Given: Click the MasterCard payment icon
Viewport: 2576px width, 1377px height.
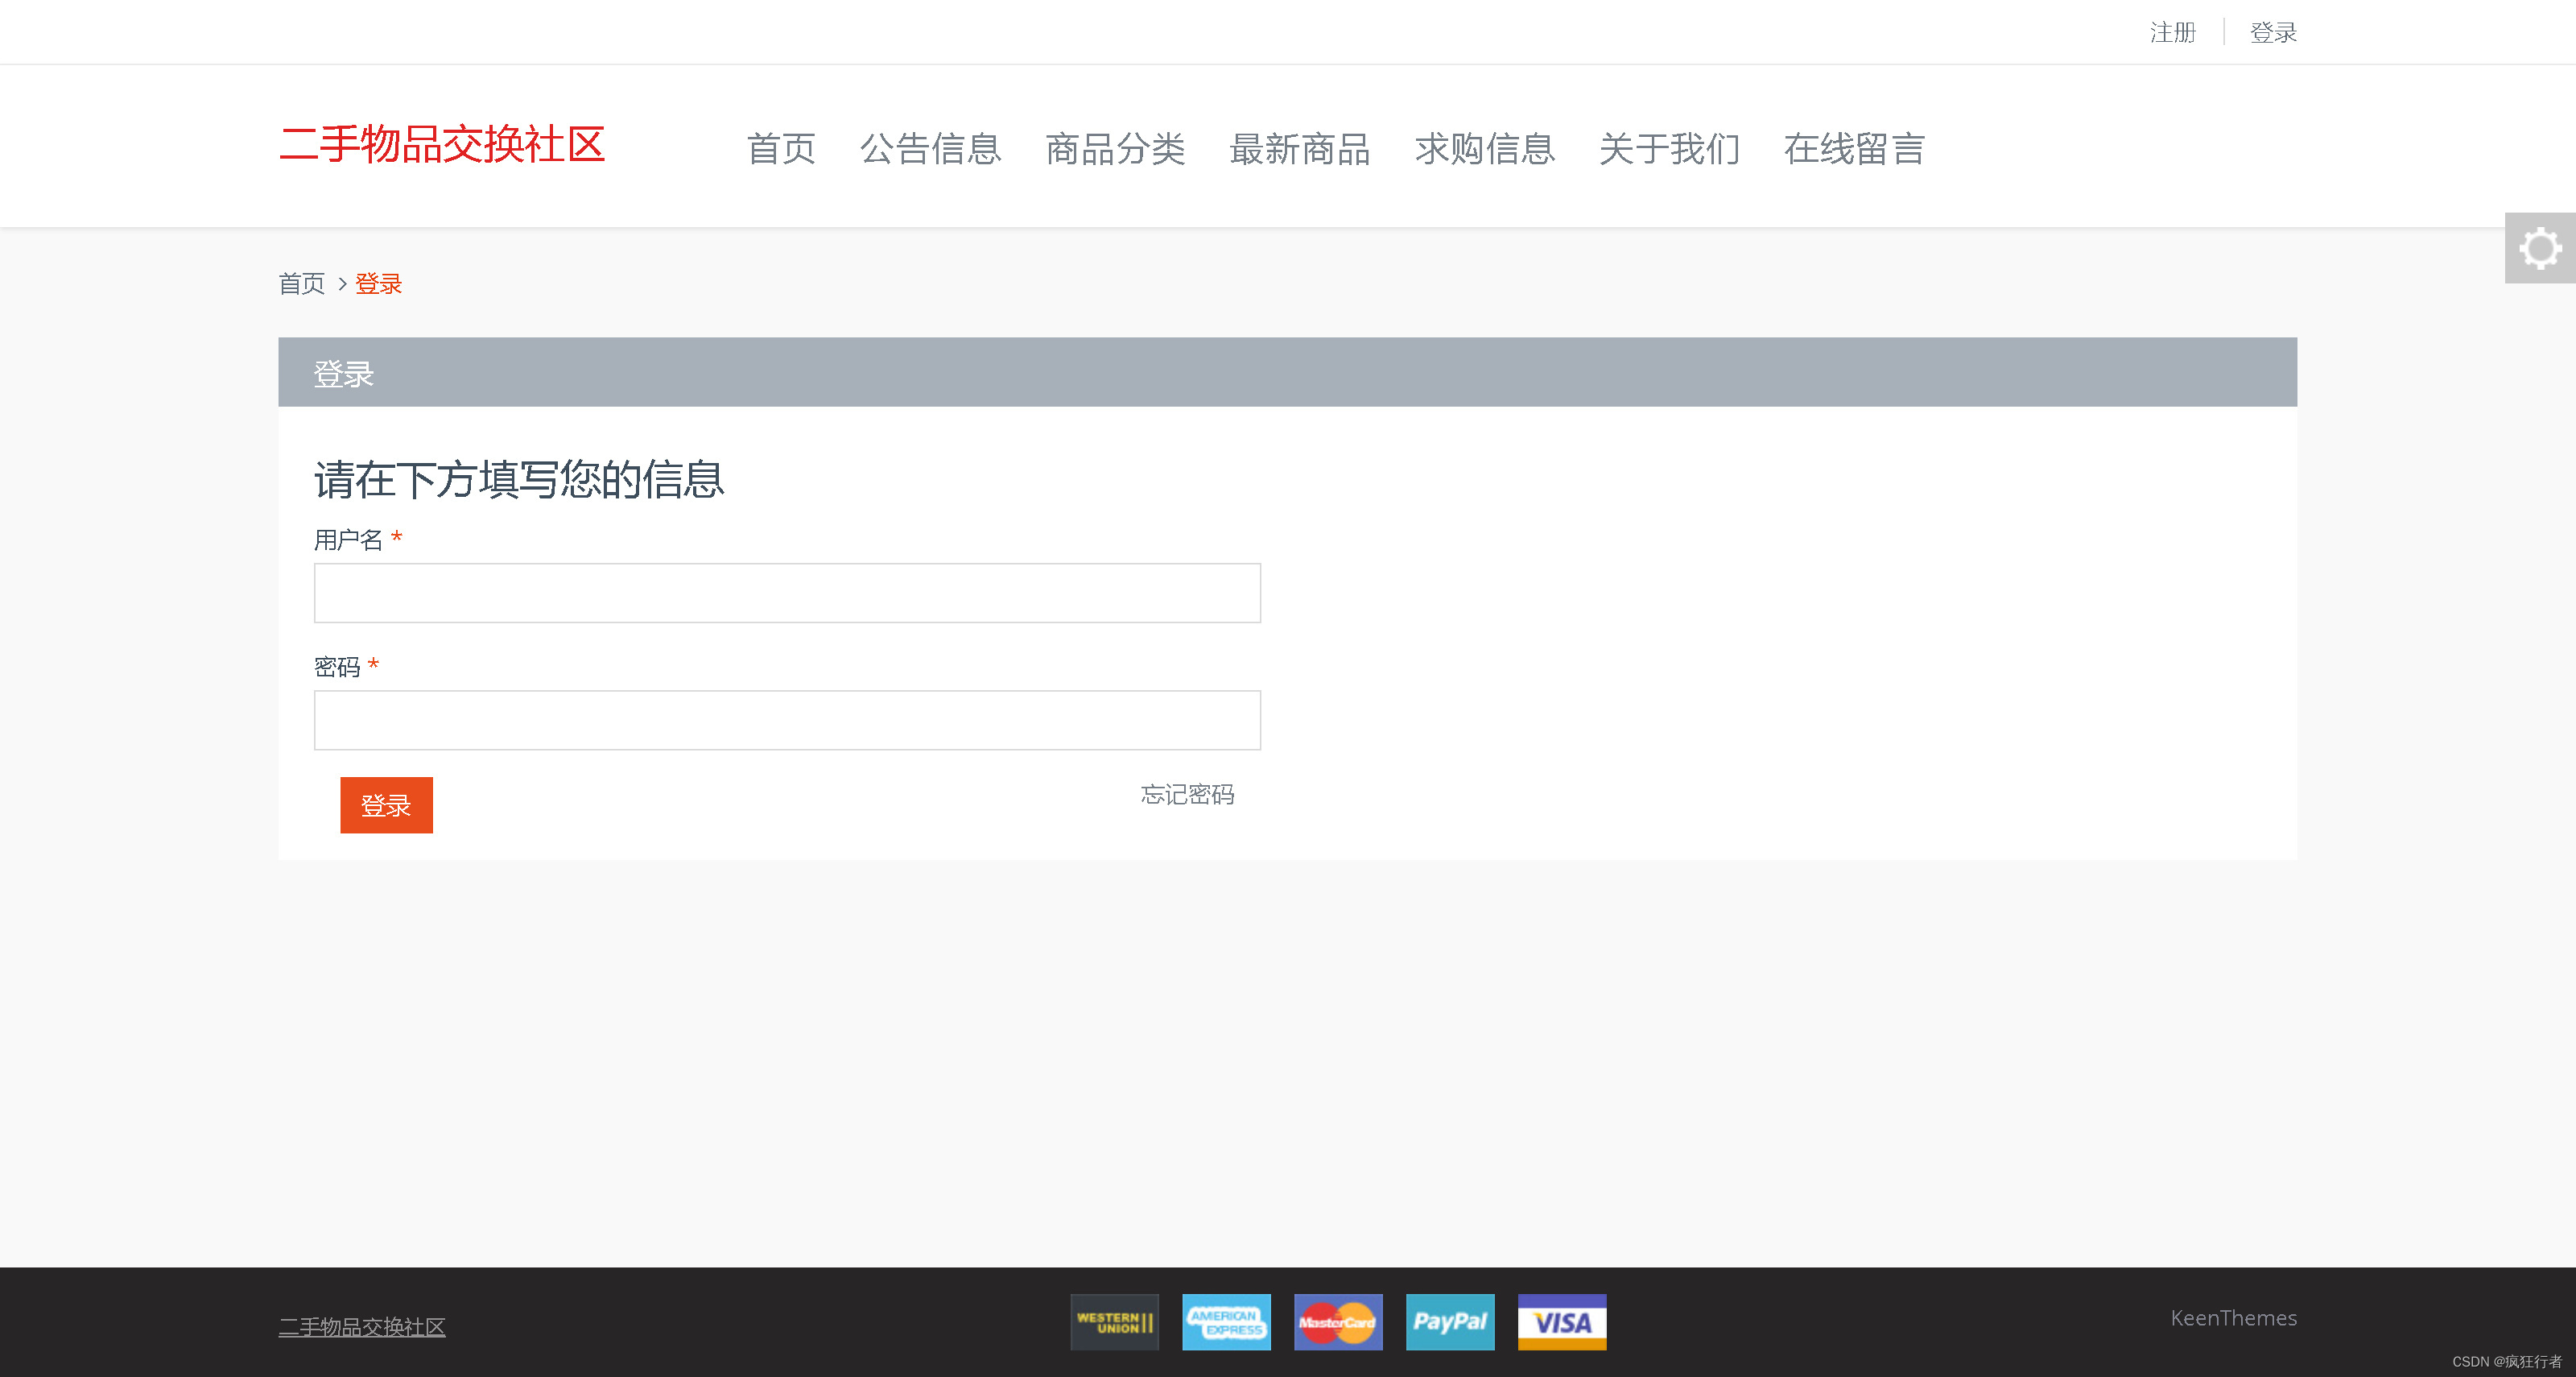Looking at the screenshot, I should coord(1338,1322).
